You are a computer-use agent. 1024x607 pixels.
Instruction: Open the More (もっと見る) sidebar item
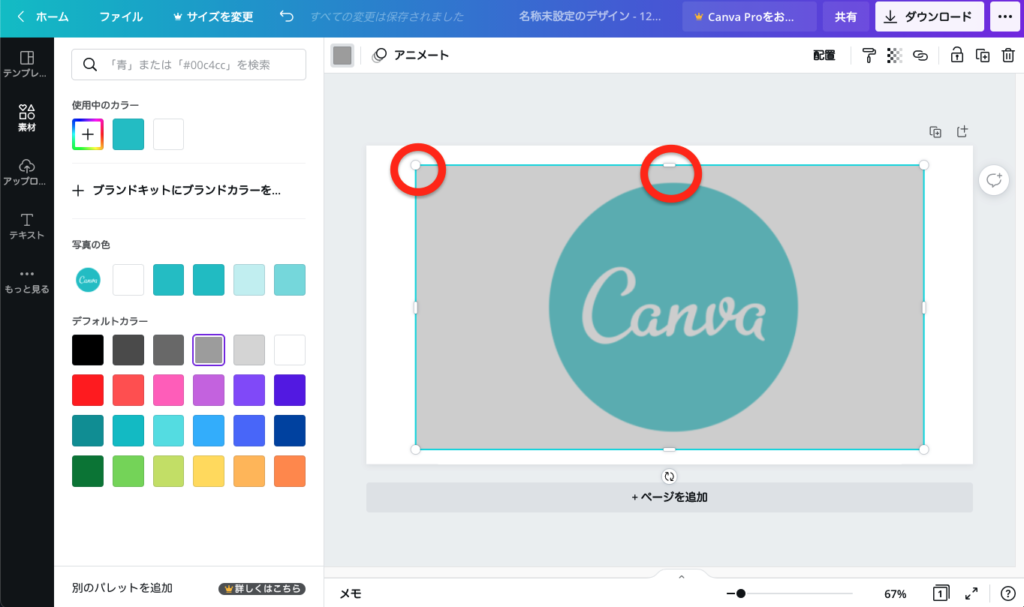click(x=26, y=280)
